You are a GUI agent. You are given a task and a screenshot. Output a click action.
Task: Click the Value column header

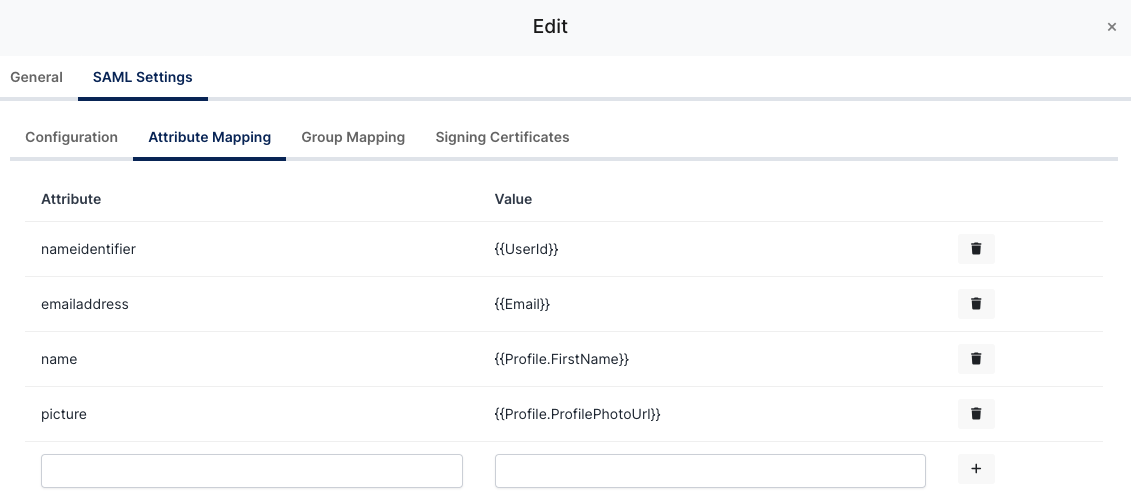point(513,199)
